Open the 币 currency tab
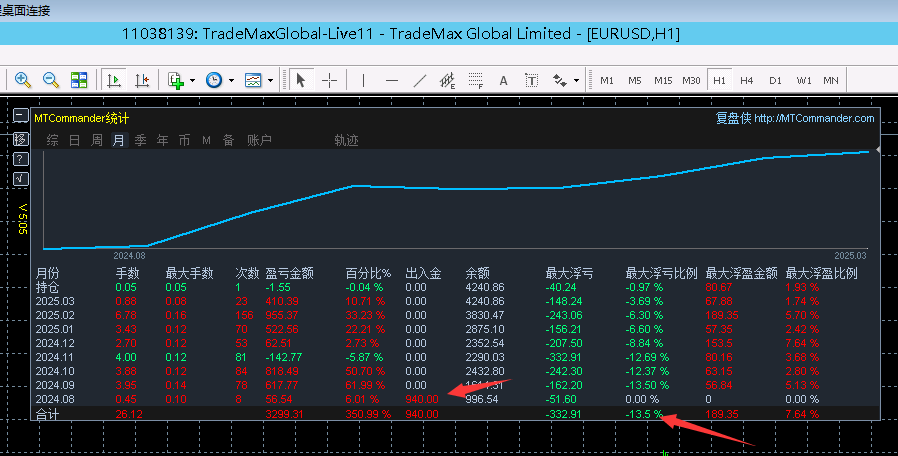 point(184,140)
